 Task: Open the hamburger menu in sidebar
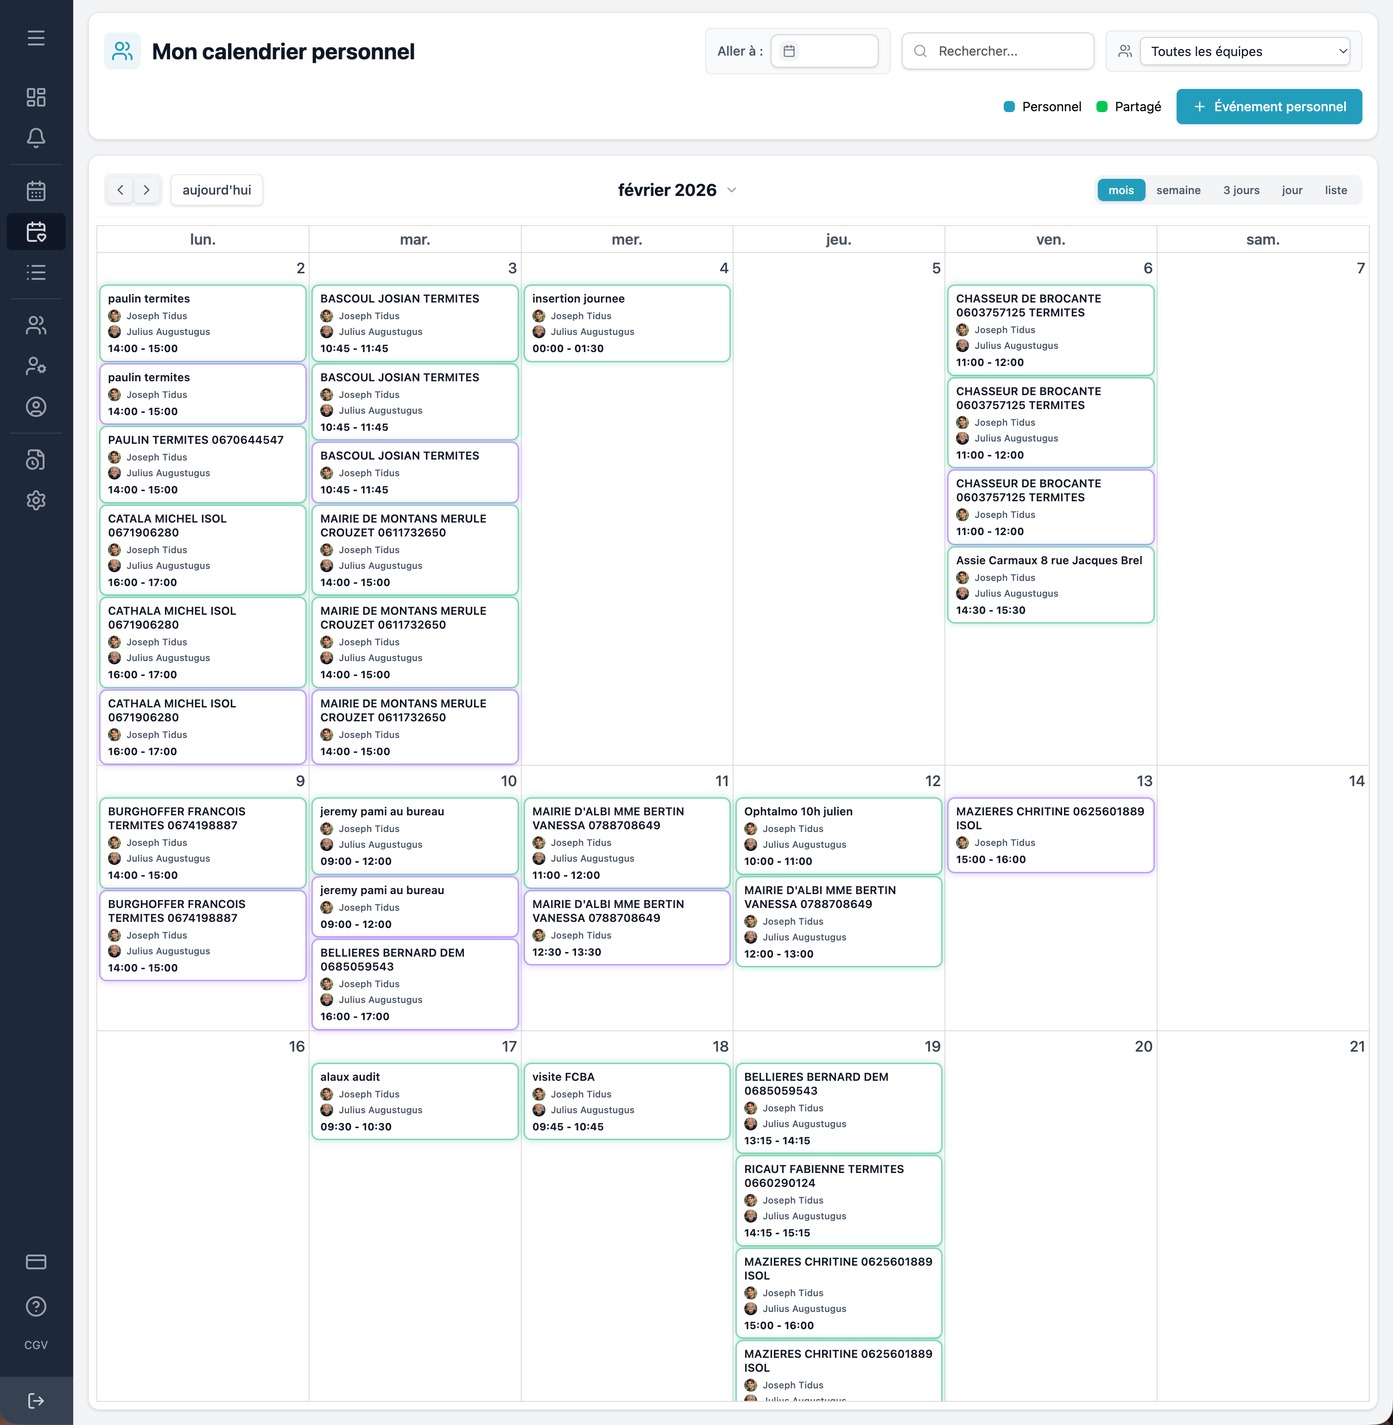36,38
